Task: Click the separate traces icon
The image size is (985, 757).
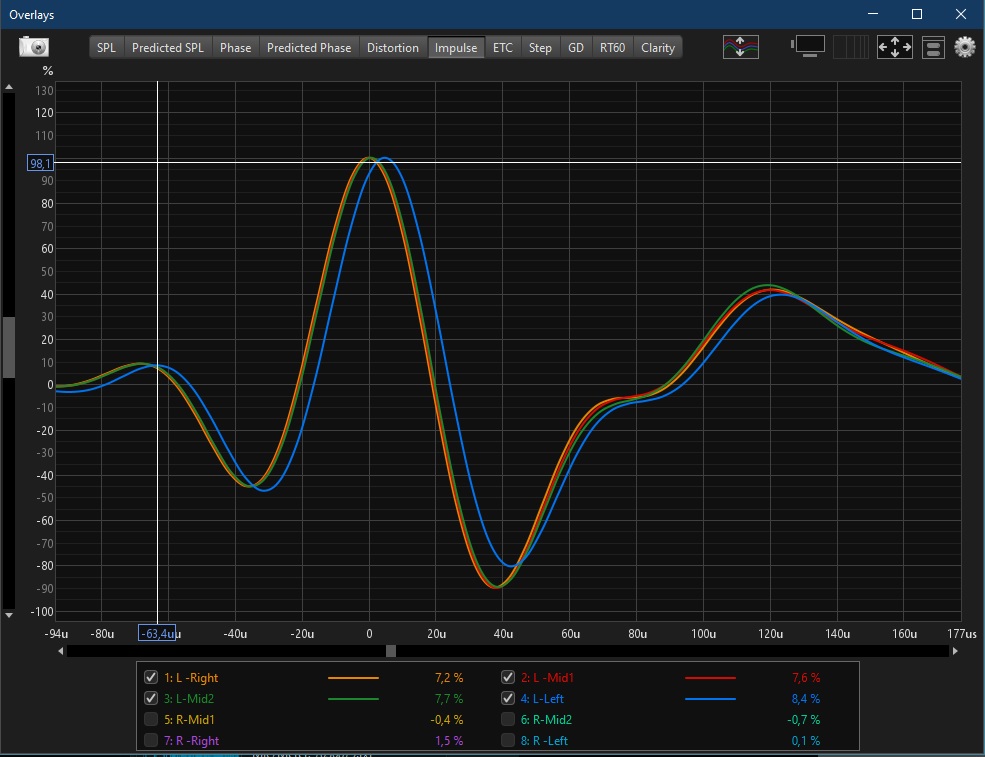Action: pos(741,47)
